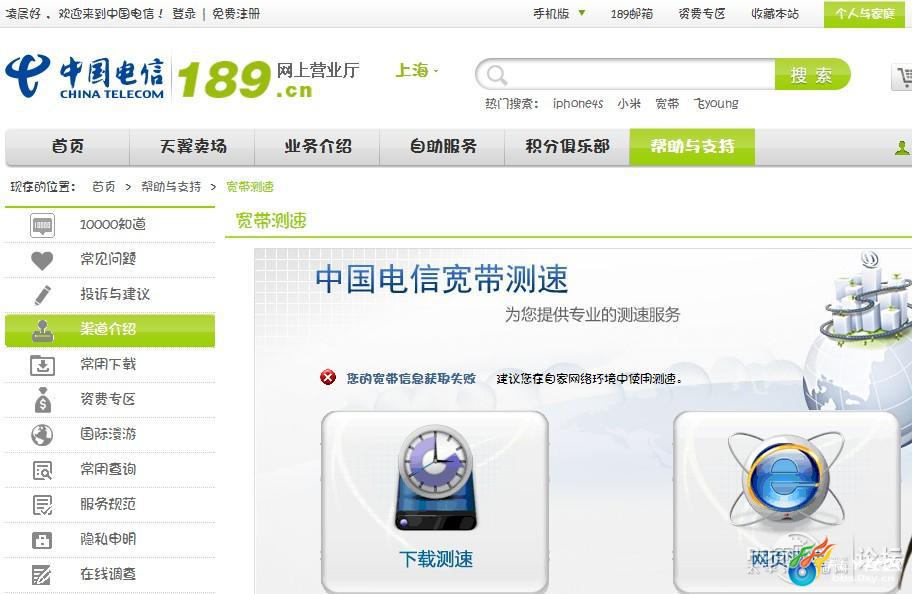Click the globe icon for 国际漫游
Image resolution: width=912 pixels, height=594 pixels.
[42, 435]
